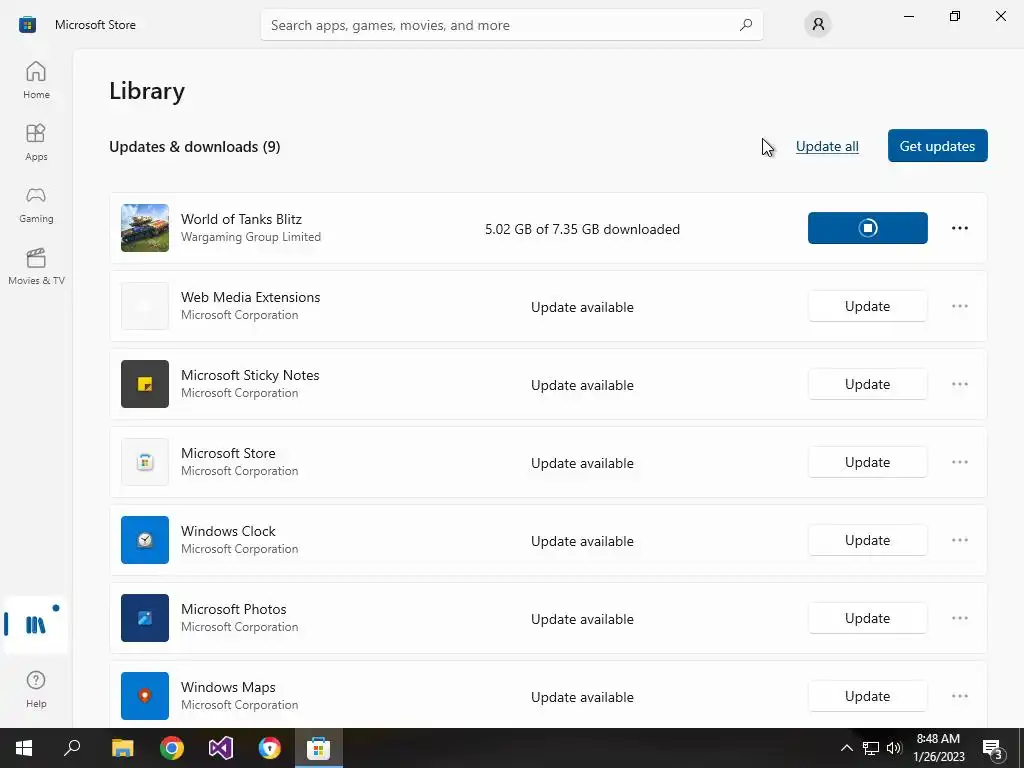Open the World of Tanks Blitz title
The width and height of the screenshot is (1024, 768).
tap(241, 219)
